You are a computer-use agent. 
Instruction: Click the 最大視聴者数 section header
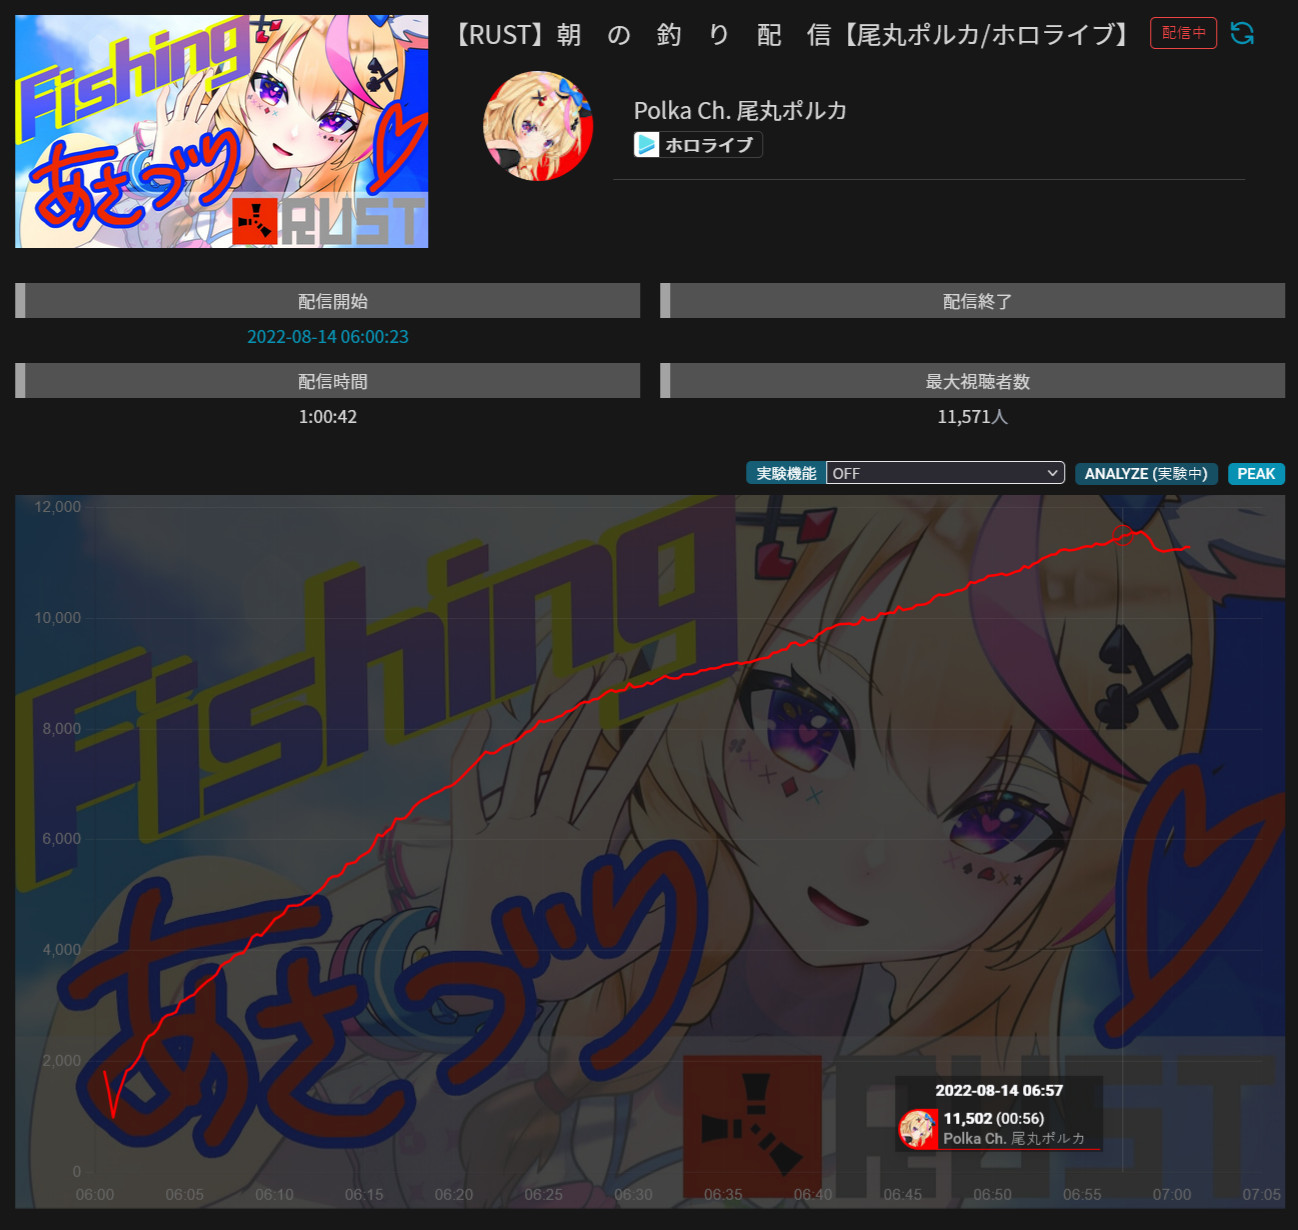pyautogui.click(x=973, y=381)
